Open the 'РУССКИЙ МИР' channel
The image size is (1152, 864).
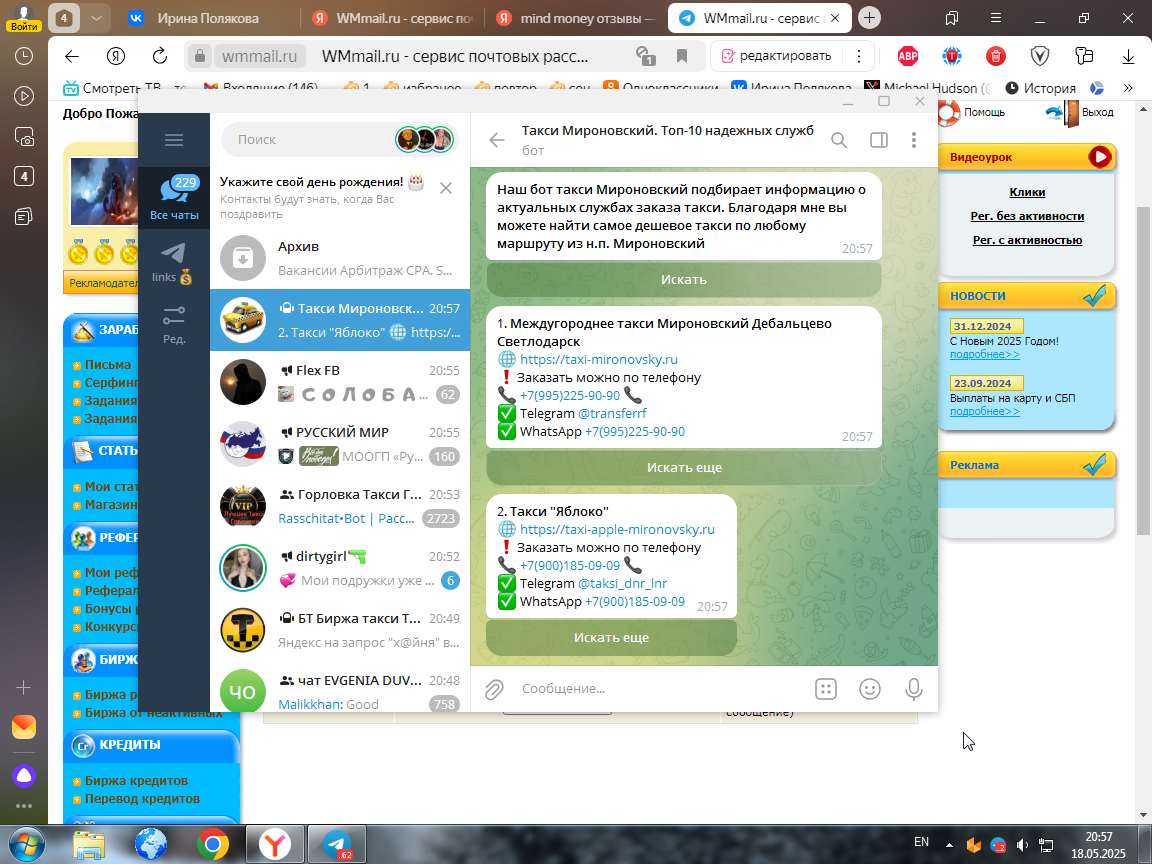click(340, 444)
